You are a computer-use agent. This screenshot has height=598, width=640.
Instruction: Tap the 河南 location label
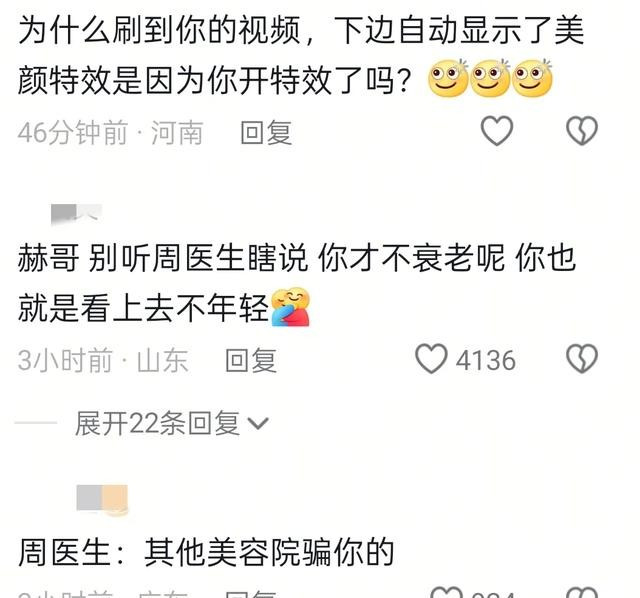[x=177, y=133]
